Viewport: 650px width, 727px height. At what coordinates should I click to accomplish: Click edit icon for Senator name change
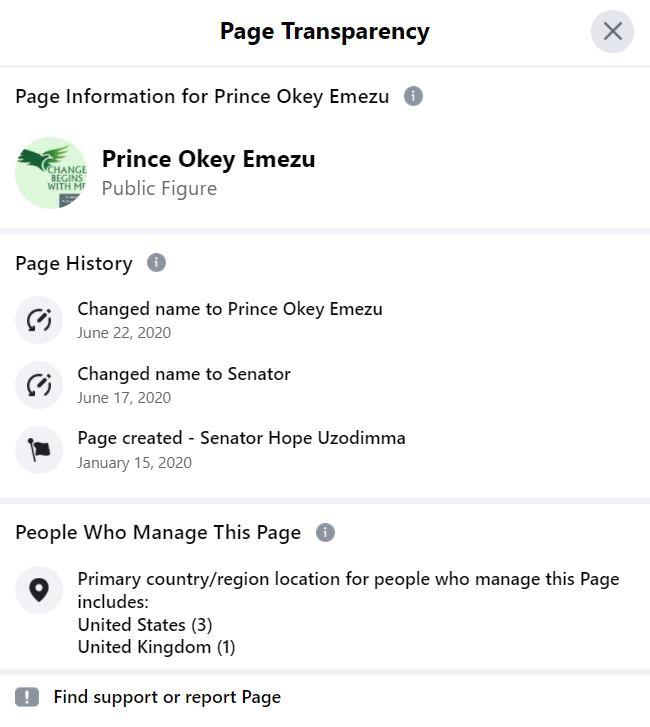[39, 385]
